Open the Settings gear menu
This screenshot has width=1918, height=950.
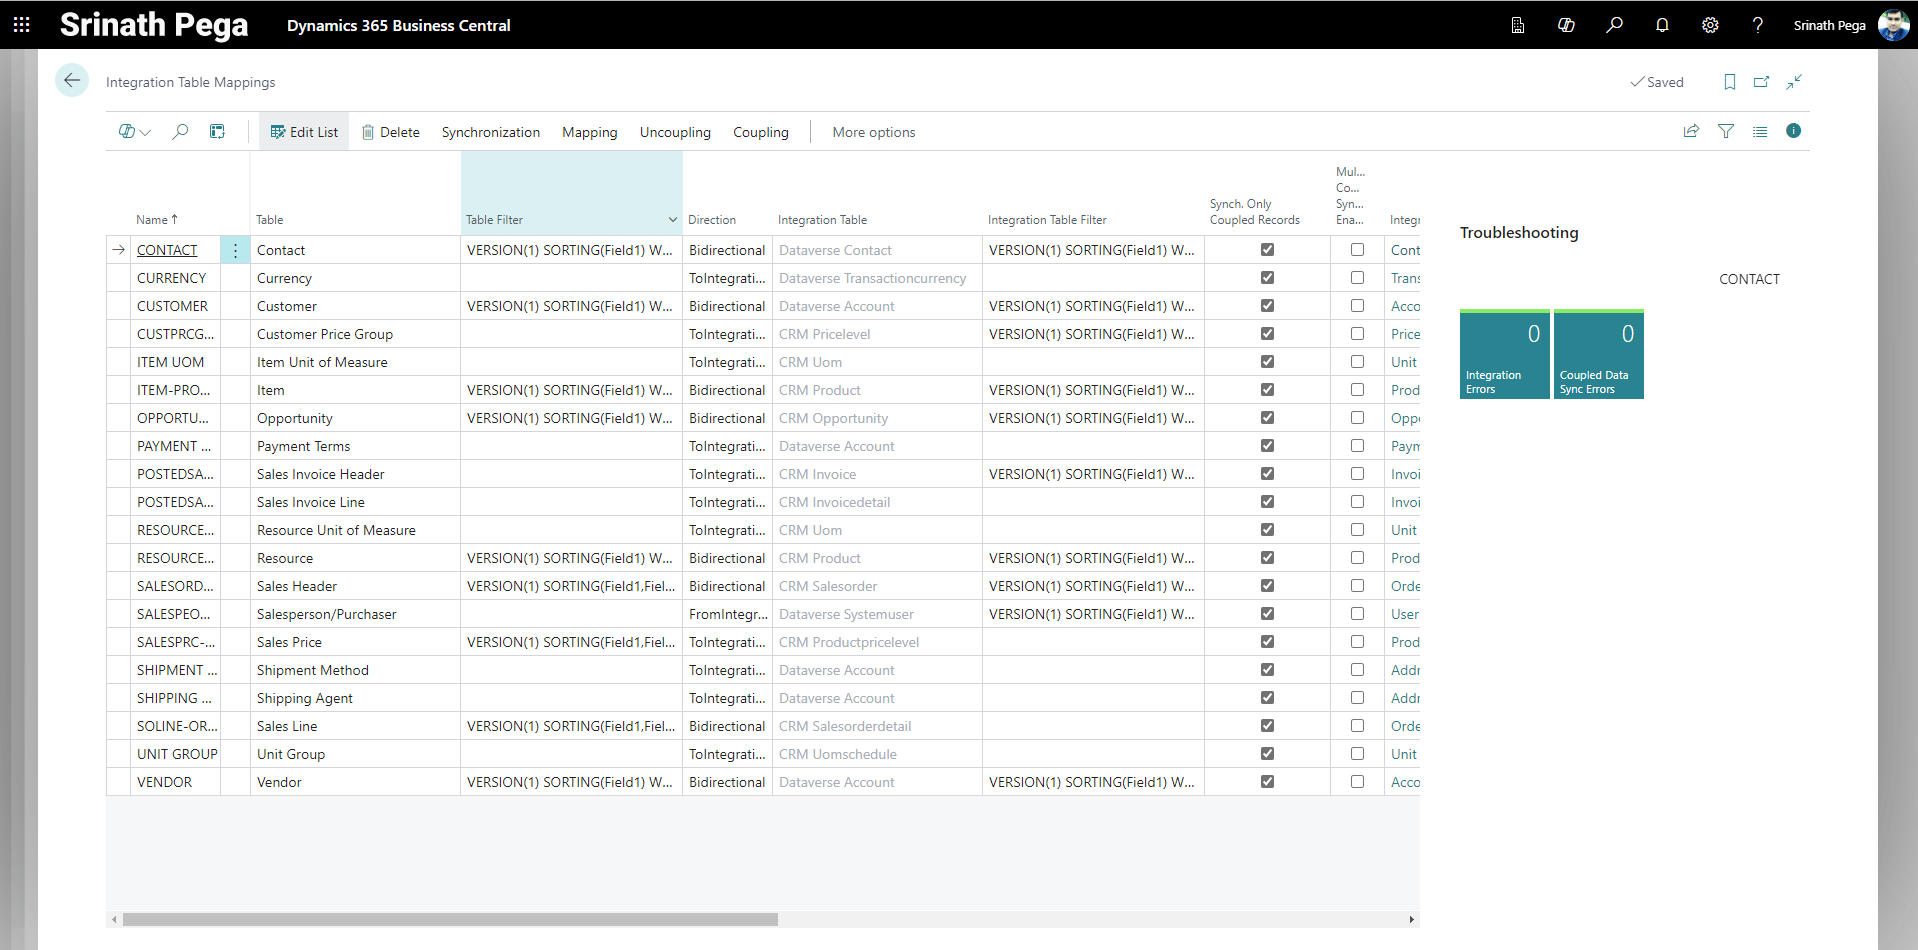(x=1710, y=25)
